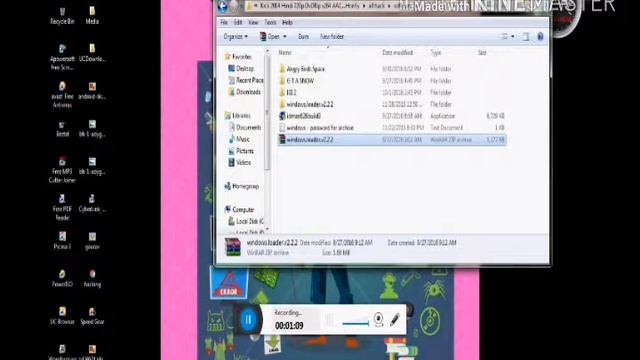Open Computer in the navigation pane
The image size is (640, 360).
click(239, 210)
